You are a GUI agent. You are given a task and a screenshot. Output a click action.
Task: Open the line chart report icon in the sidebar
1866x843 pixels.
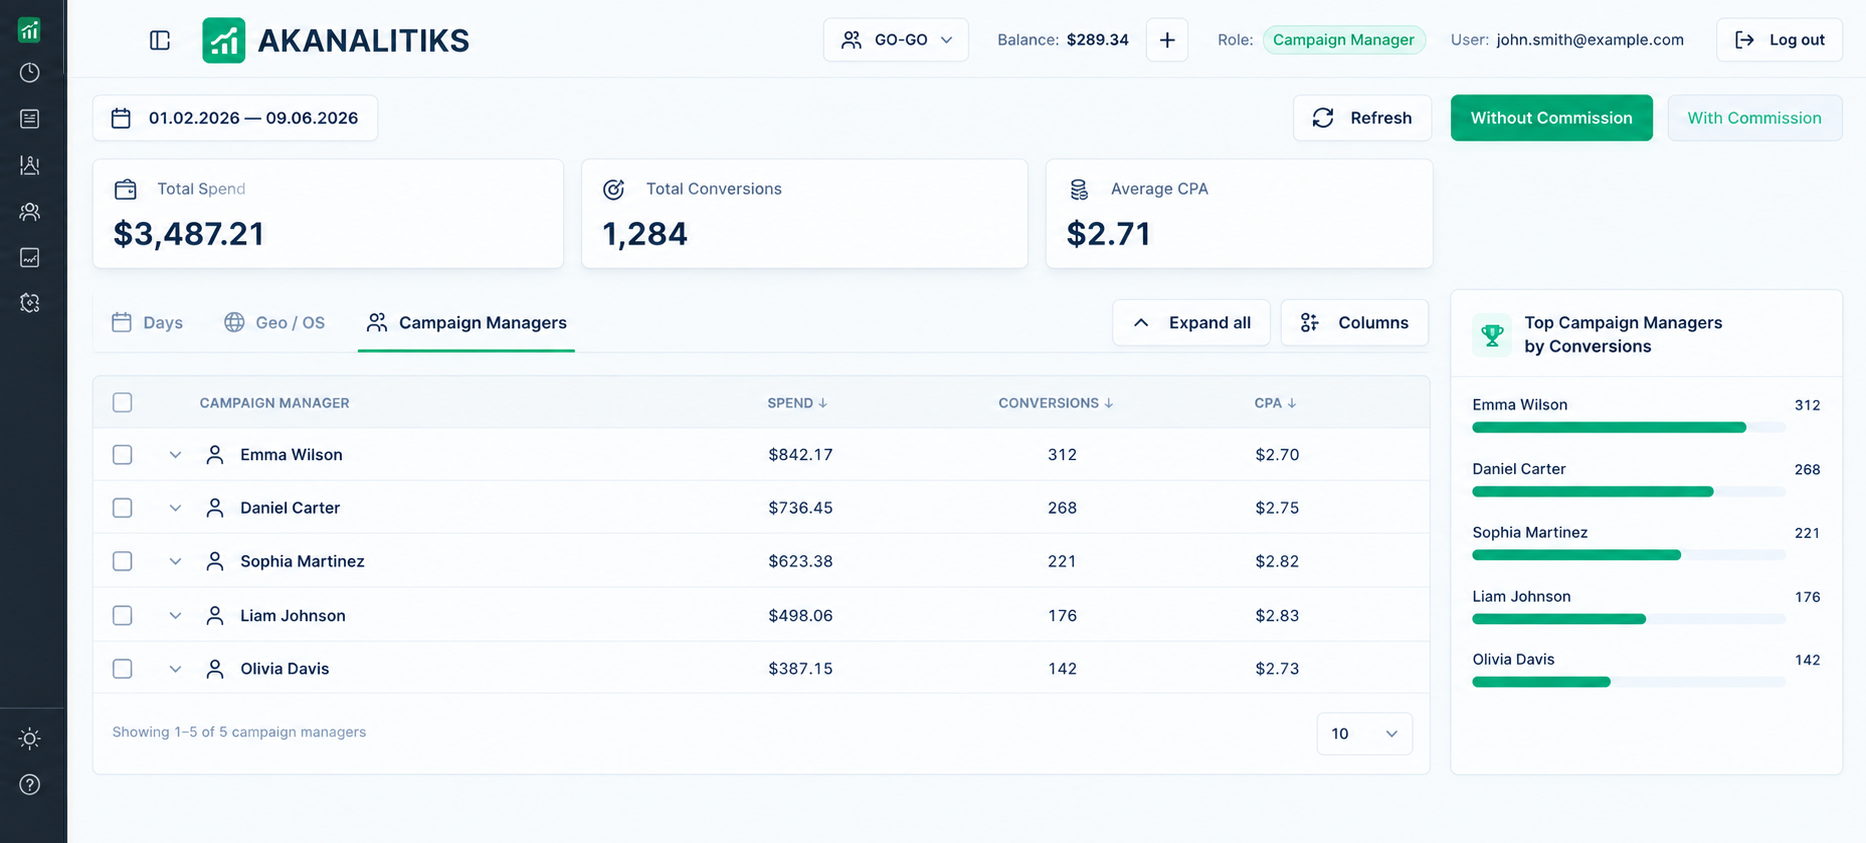coord(30,258)
